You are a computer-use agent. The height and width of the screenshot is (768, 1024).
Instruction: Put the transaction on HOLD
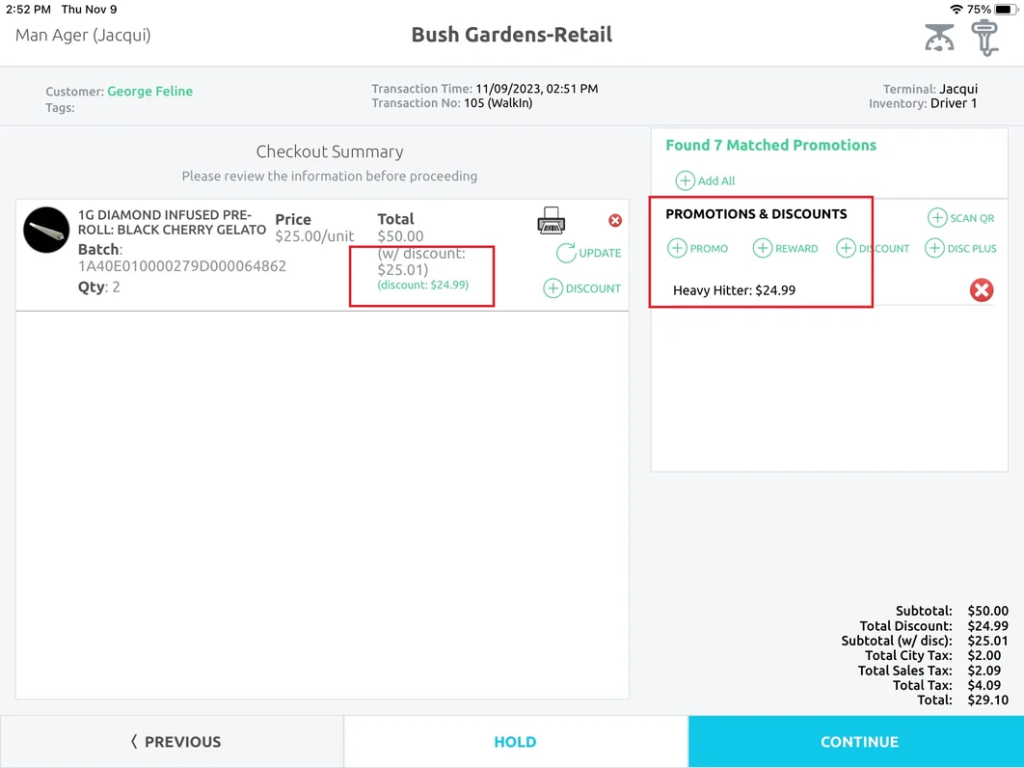515,742
